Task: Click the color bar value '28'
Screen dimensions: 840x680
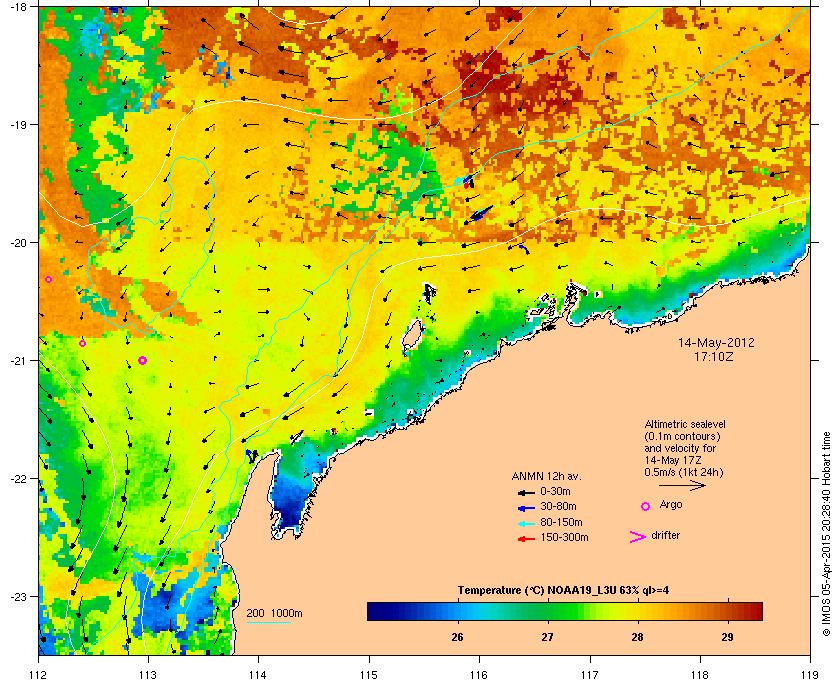Action: pos(637,637)
